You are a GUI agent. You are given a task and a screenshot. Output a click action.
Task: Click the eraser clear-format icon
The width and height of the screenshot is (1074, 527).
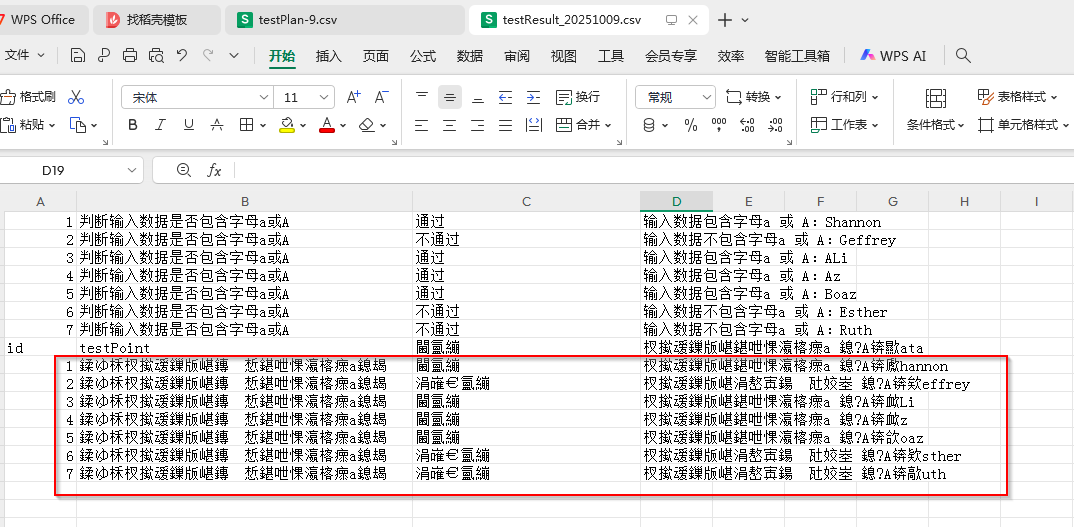pyautogui.click(x=367, y=125)
